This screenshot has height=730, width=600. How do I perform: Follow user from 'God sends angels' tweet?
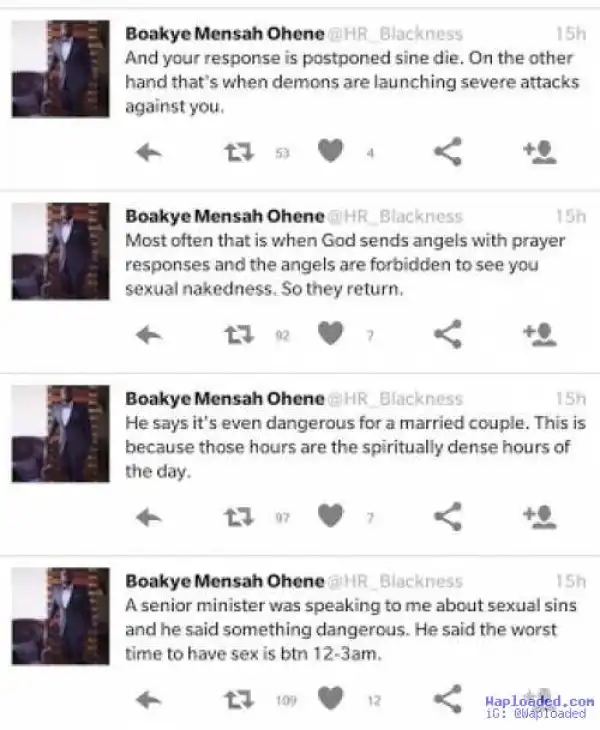[x=539, y=335]
